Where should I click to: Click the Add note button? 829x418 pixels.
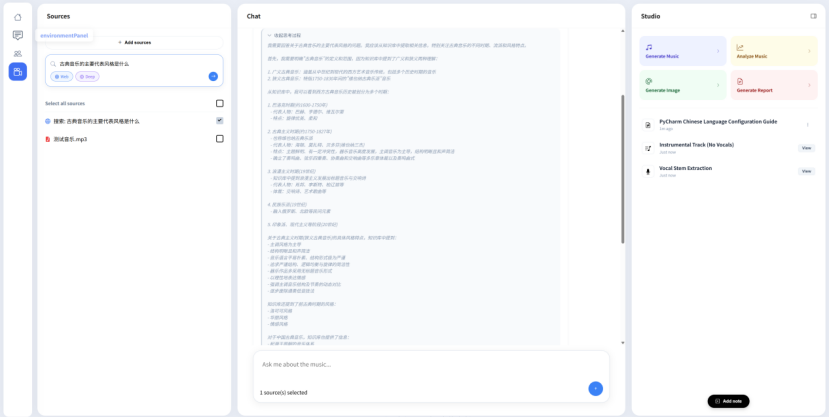point(728,401)
